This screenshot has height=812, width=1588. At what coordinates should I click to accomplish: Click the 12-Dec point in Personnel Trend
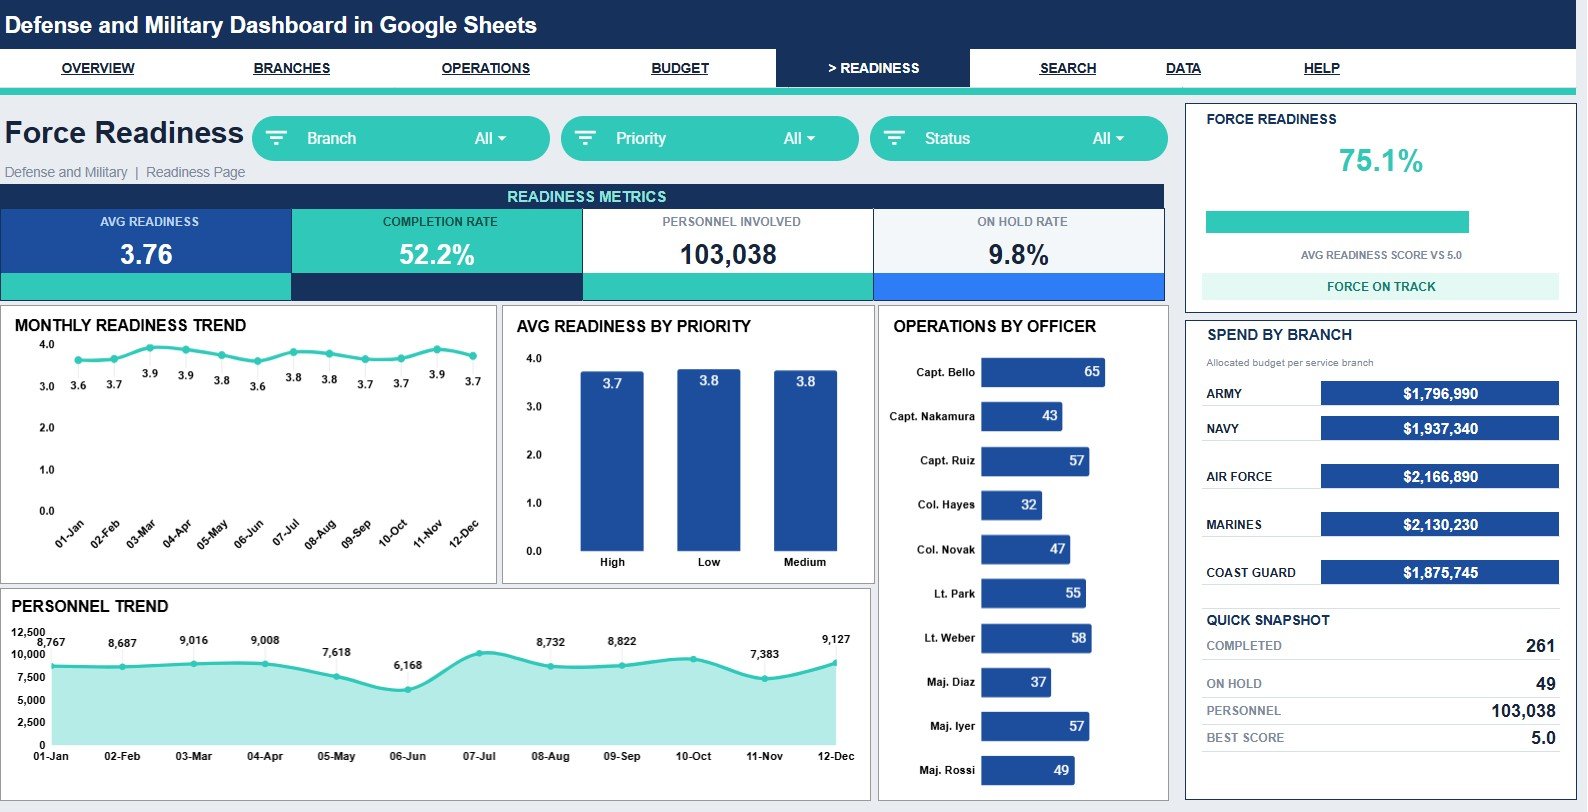pyautogui.click(x=836, y=663)
